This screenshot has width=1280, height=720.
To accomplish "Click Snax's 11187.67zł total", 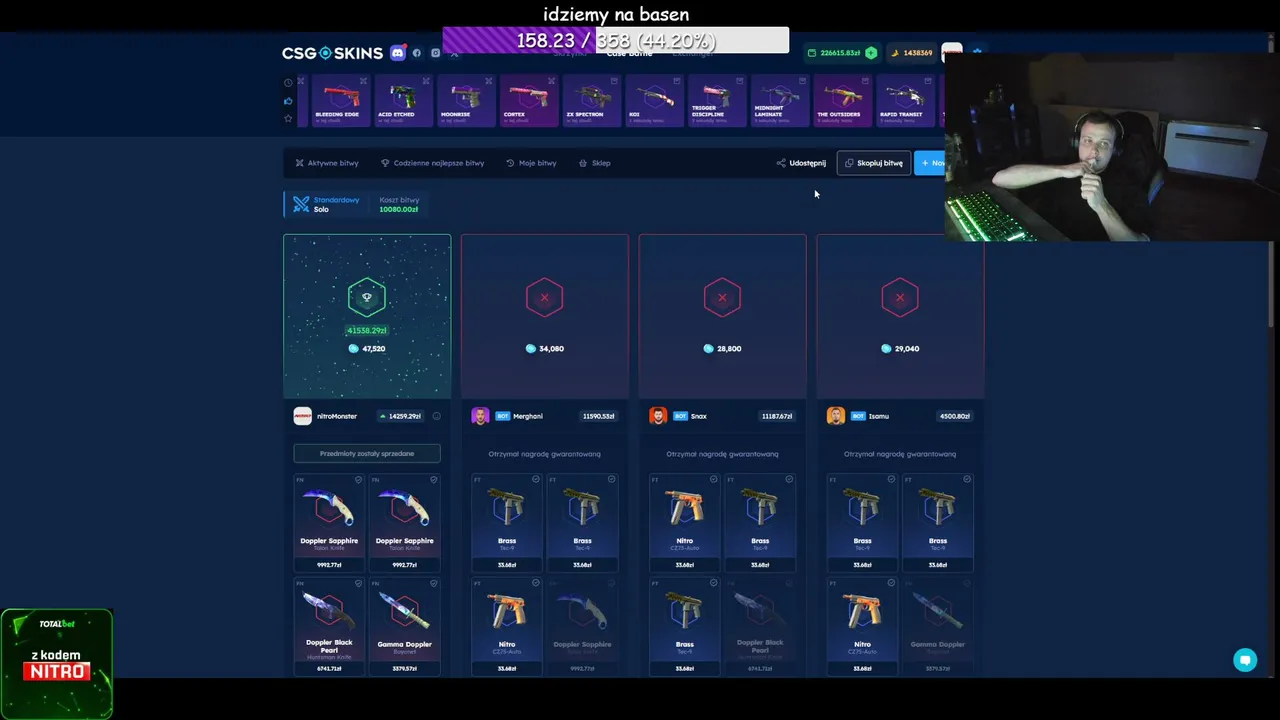I will (776, 416).
